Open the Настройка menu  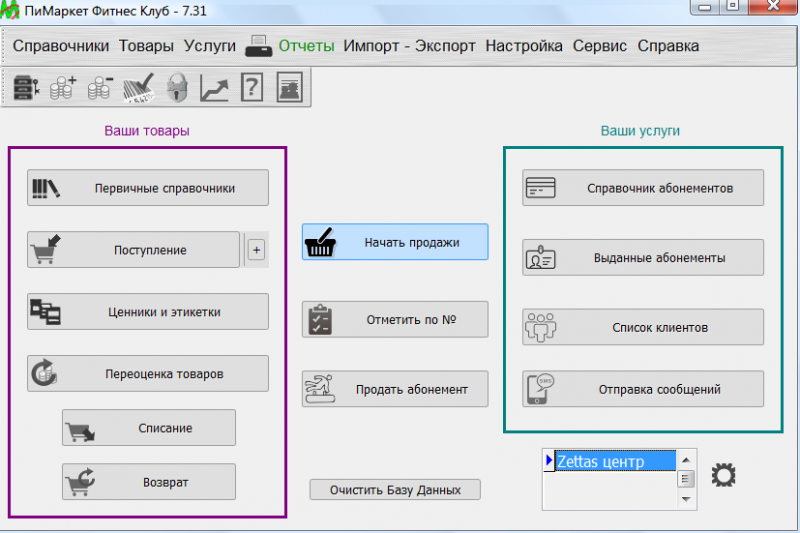point(524,46)
